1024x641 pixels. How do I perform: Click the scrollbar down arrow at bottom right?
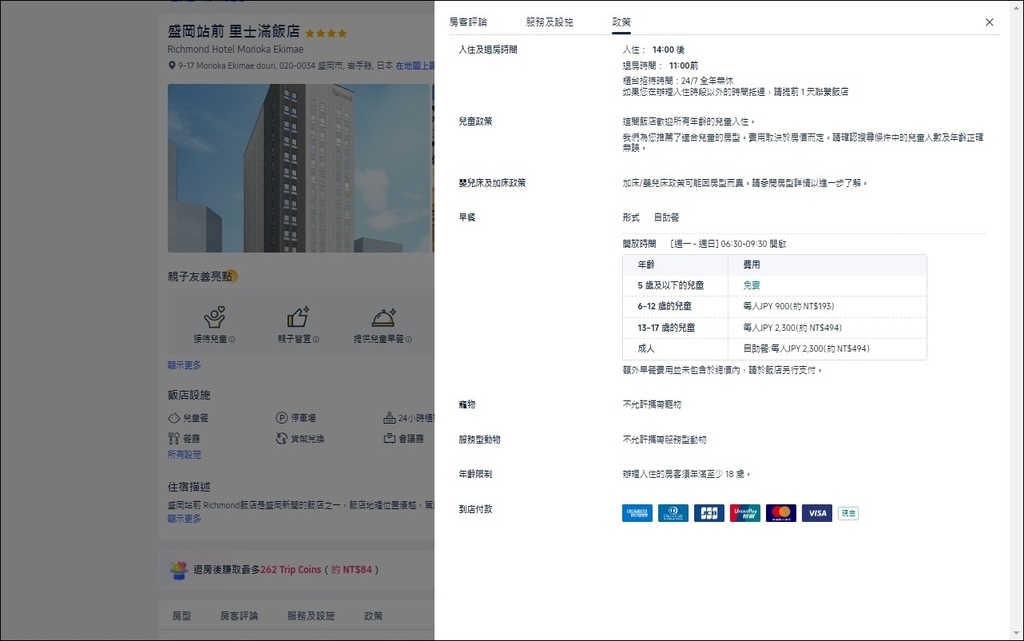pyautogui.click(x=1017, y=634)
